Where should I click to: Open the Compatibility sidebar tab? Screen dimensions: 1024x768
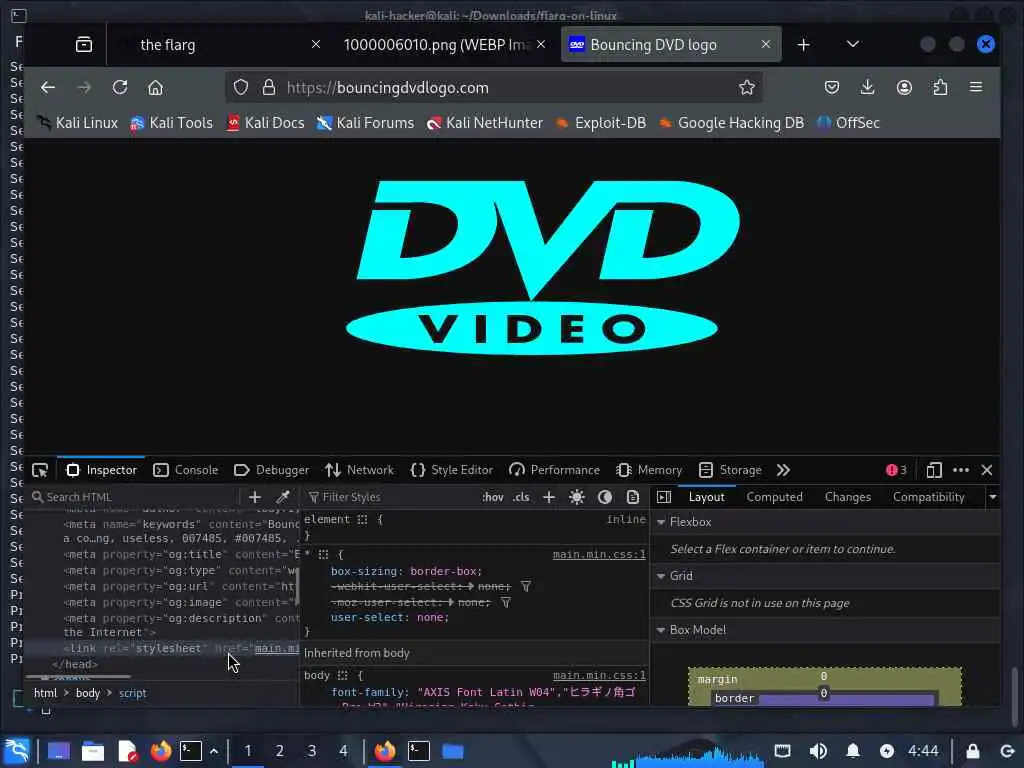click(929, 497)
